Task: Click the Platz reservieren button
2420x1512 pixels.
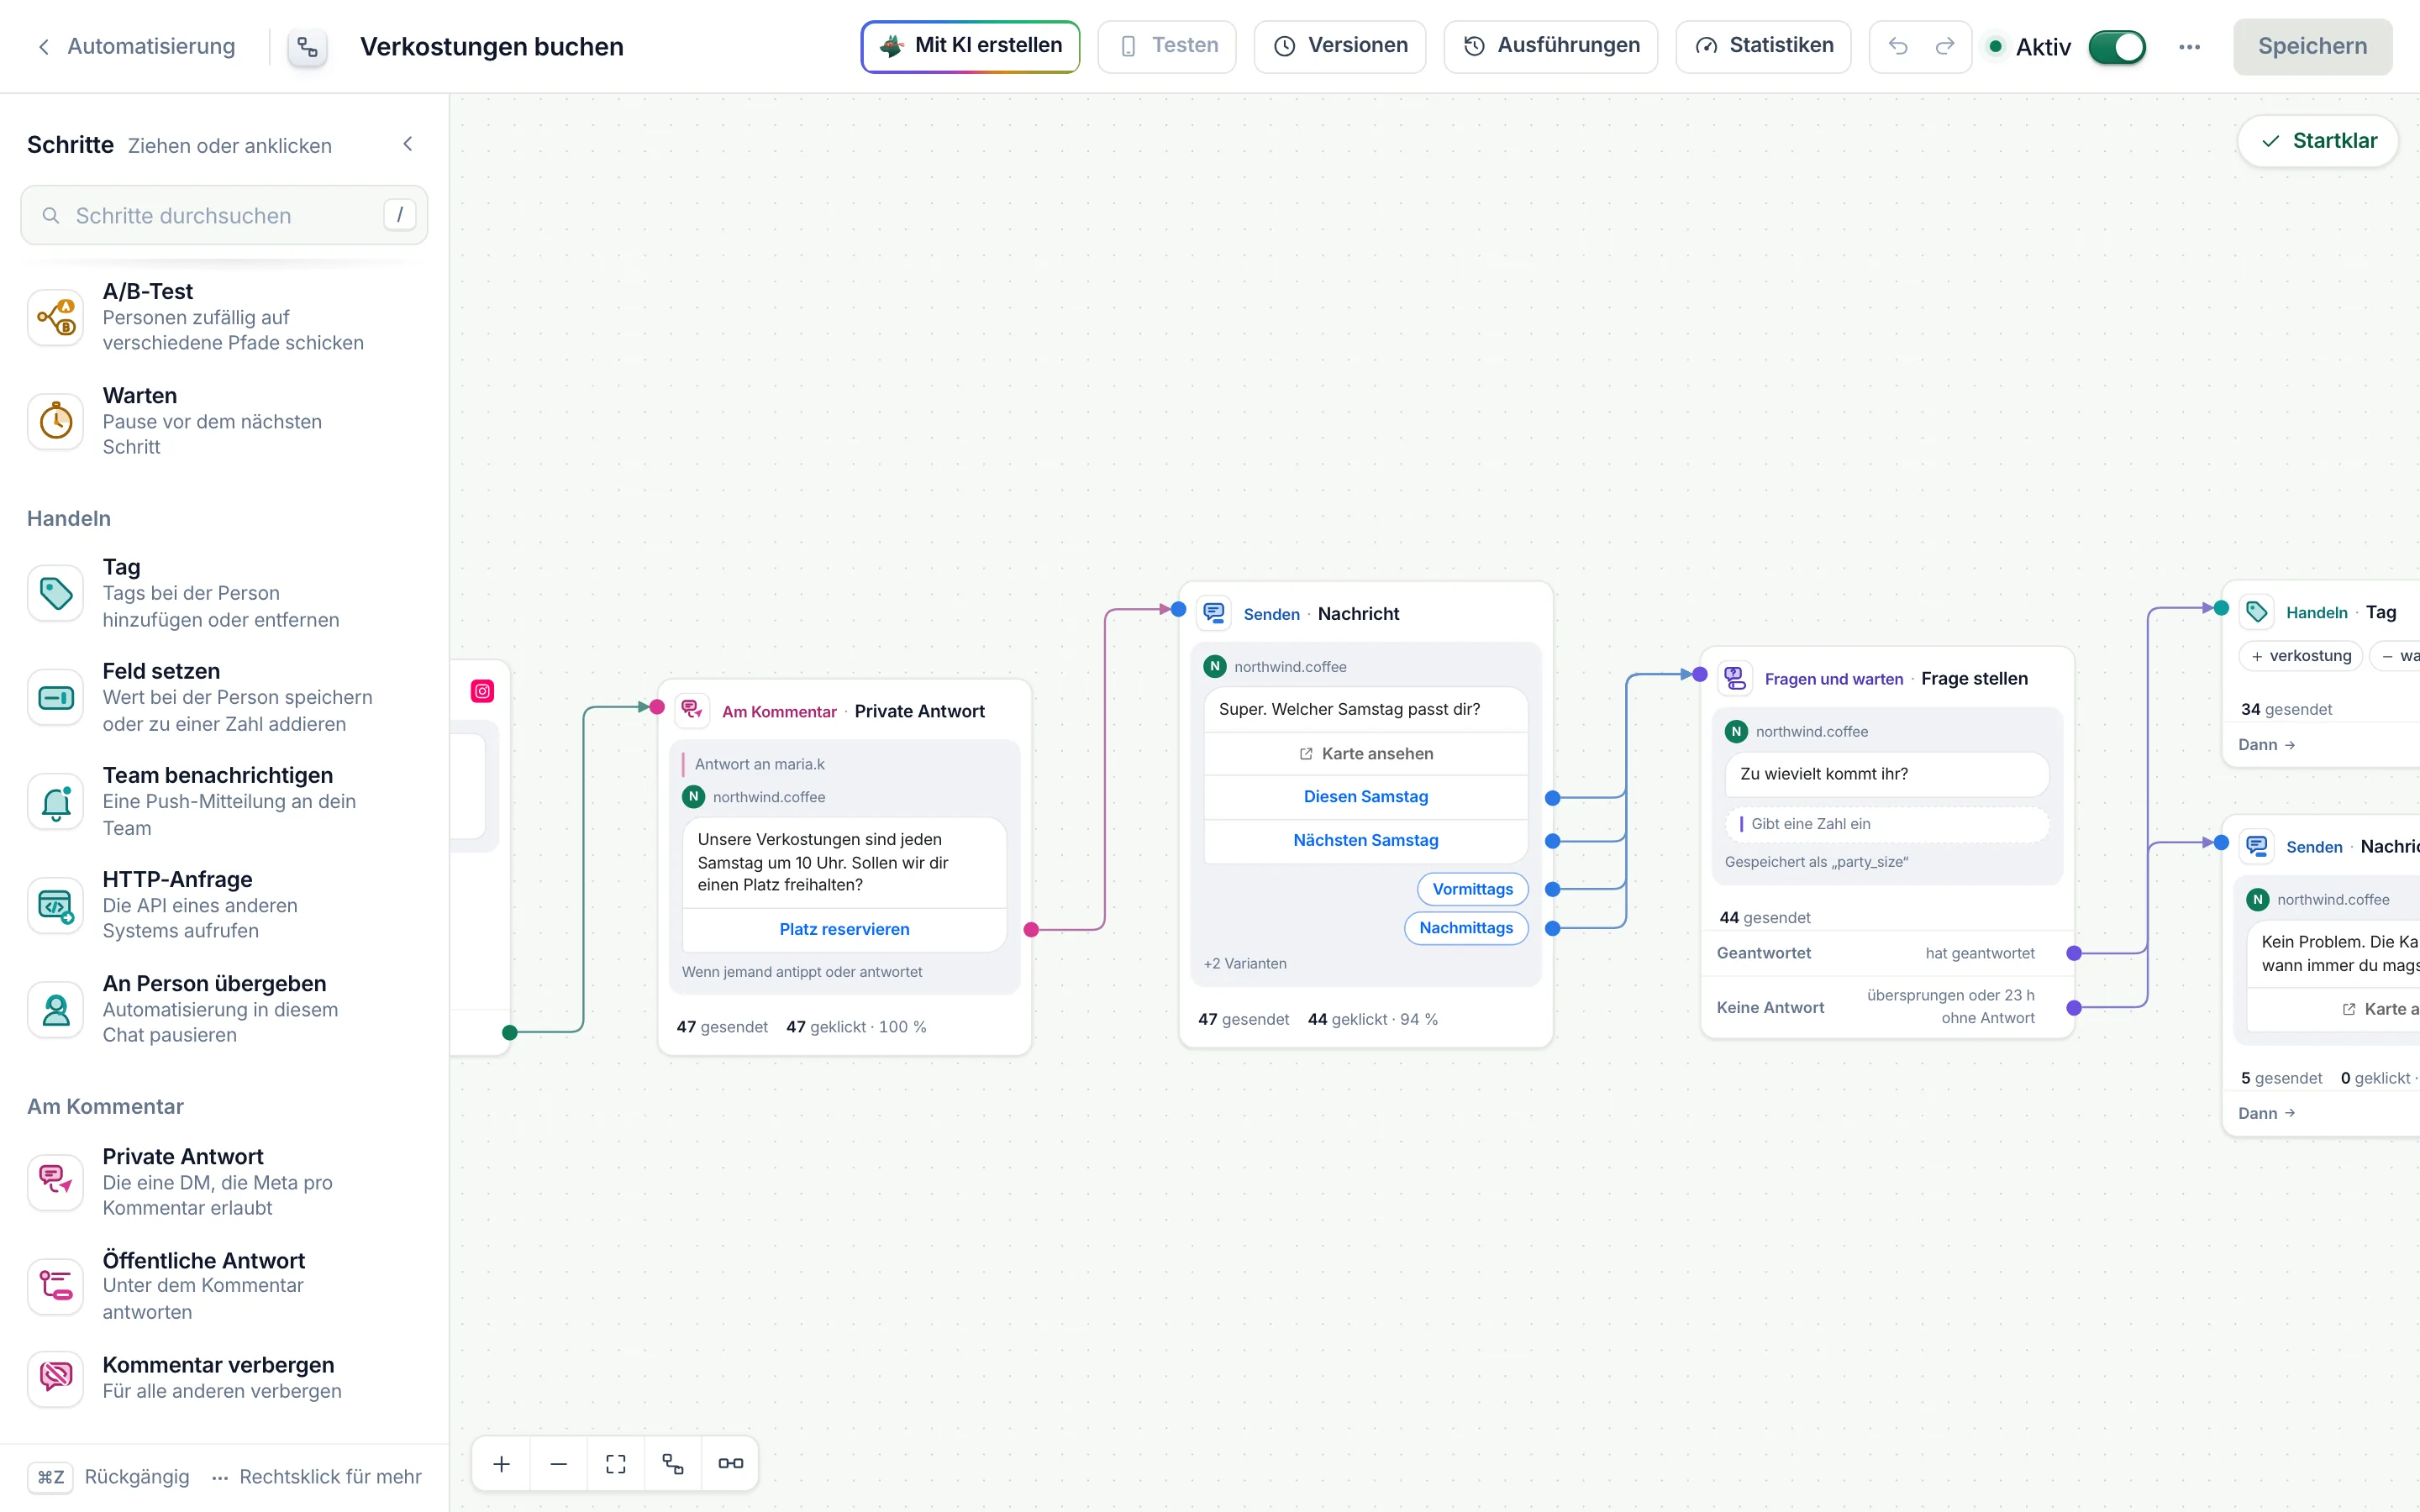Action: [x=844, y=929]
